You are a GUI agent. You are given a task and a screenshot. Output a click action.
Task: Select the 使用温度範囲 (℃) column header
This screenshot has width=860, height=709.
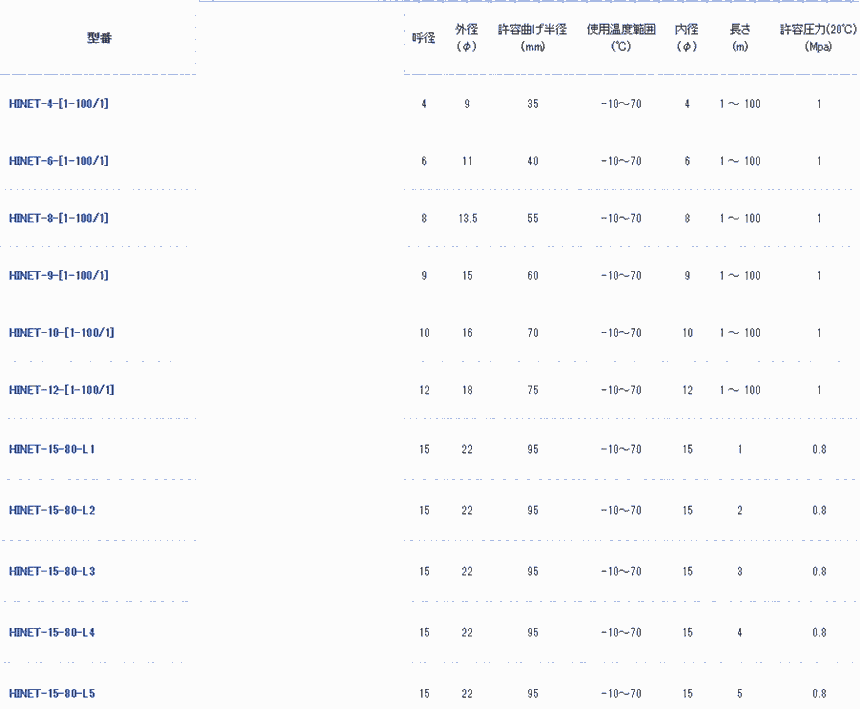[x=621, y=38]
